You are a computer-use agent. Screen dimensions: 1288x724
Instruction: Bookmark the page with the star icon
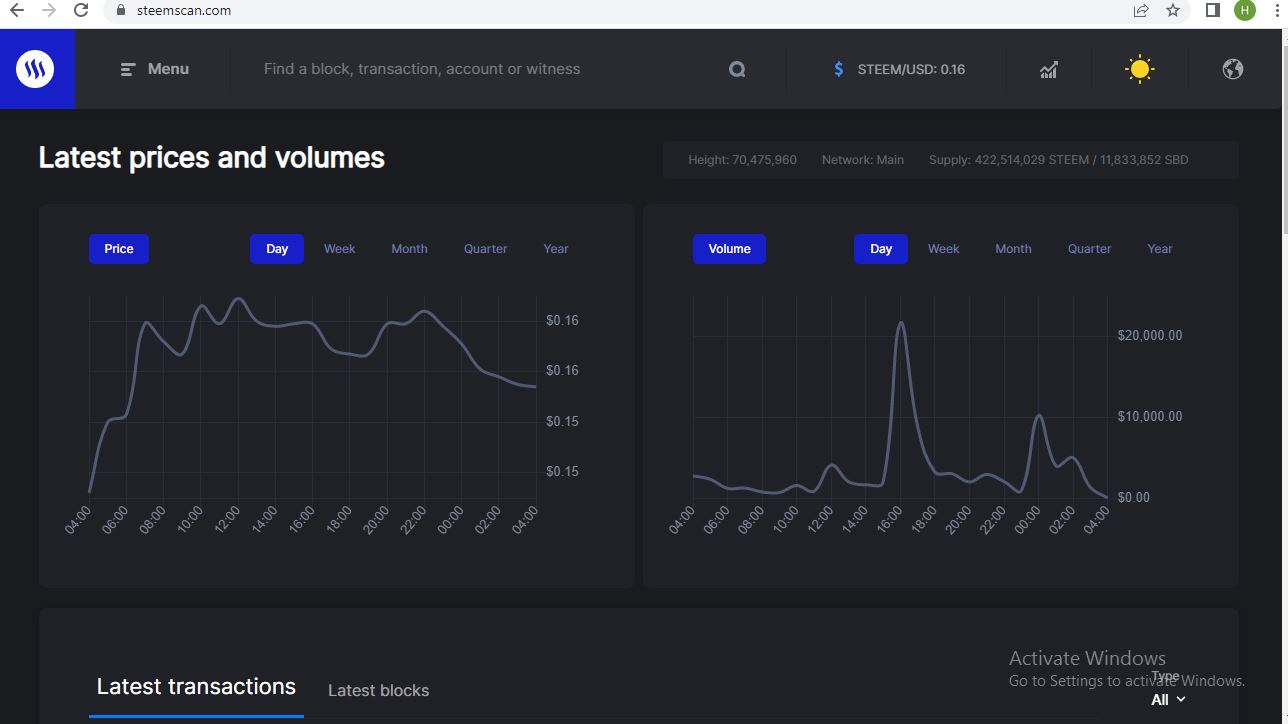(x=1173, y=11)
